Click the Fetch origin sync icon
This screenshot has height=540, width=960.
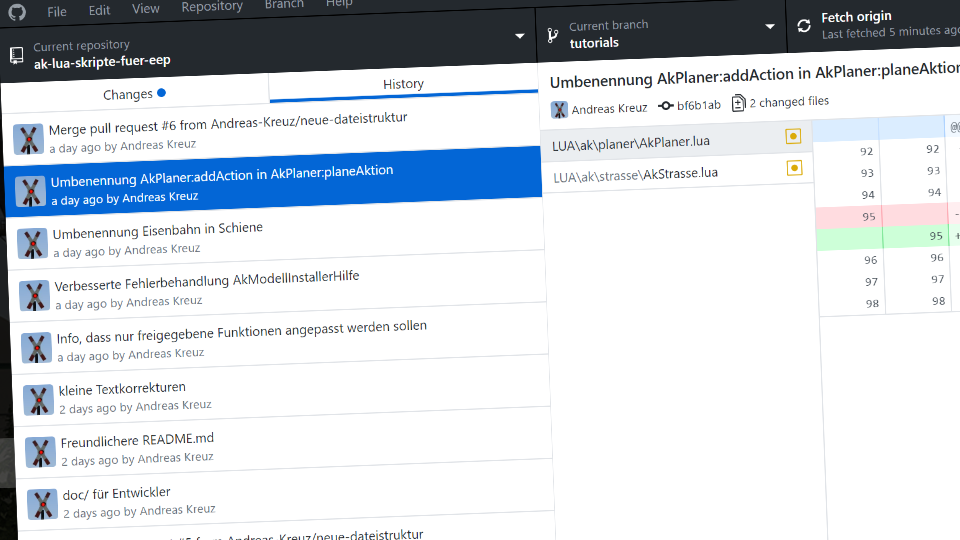click(x=804, y=26)
